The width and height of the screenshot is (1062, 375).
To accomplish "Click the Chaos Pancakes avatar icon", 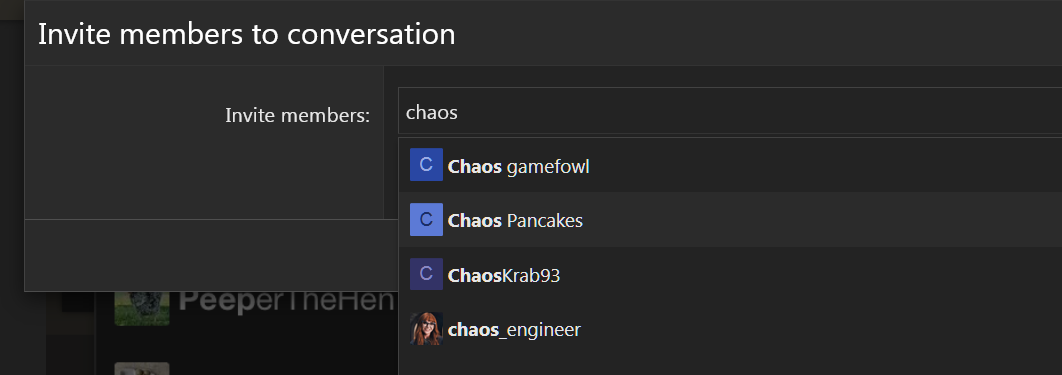I will tap(426, 219).
